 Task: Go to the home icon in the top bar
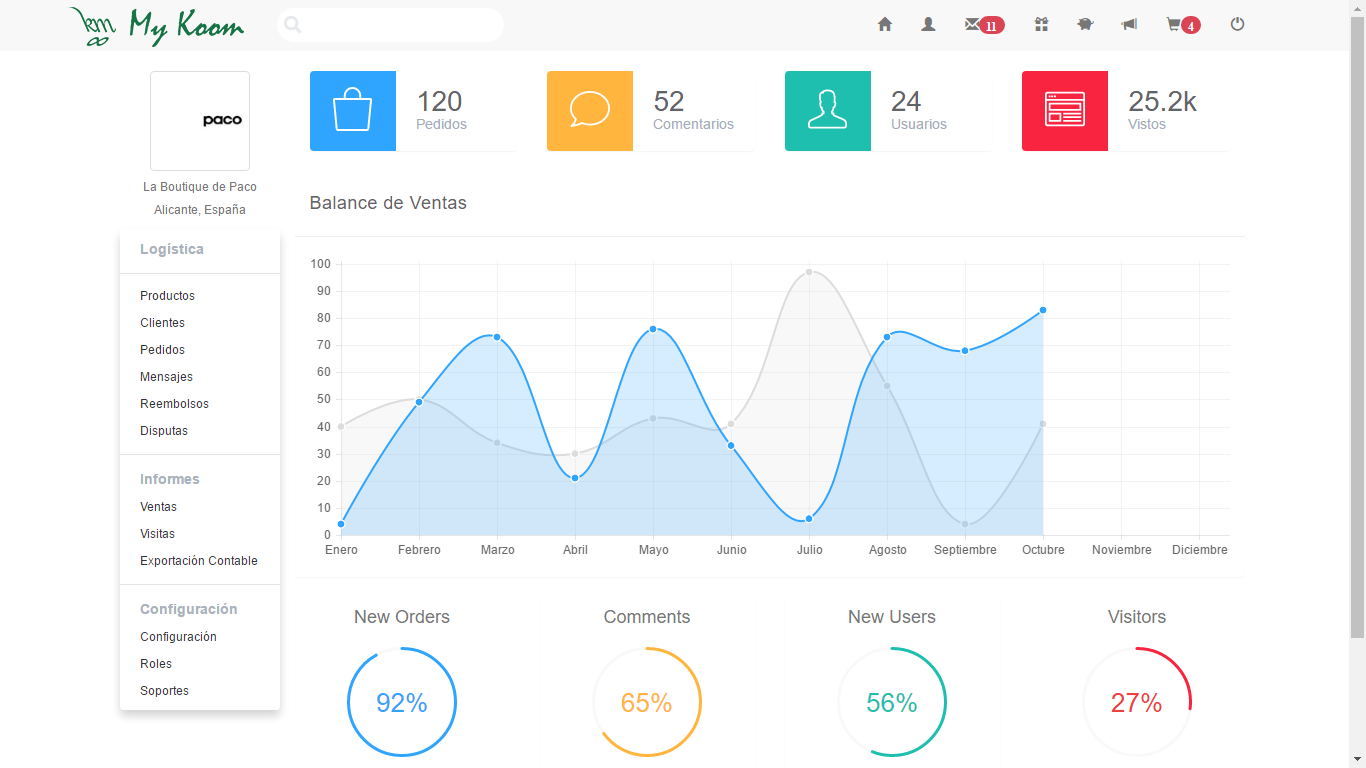tap(884, 25)
